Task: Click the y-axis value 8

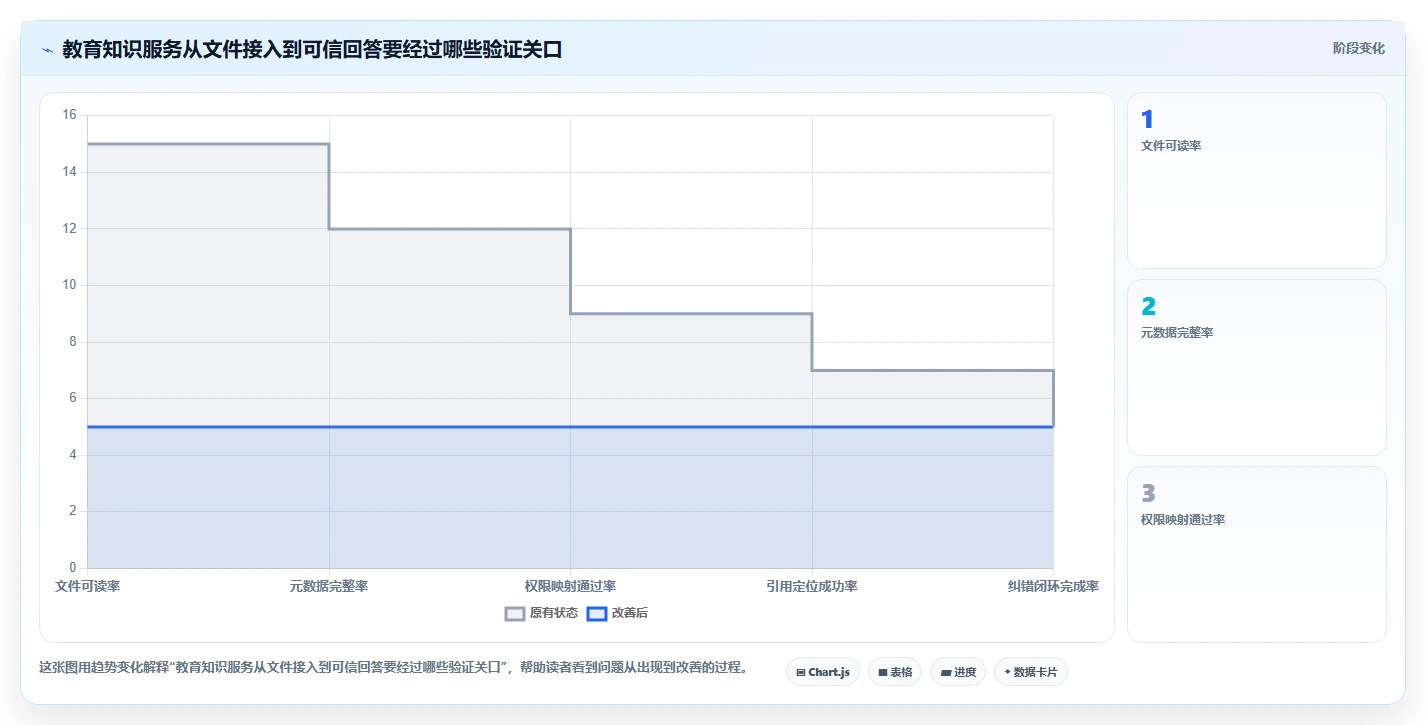Action: pos(73,342)
